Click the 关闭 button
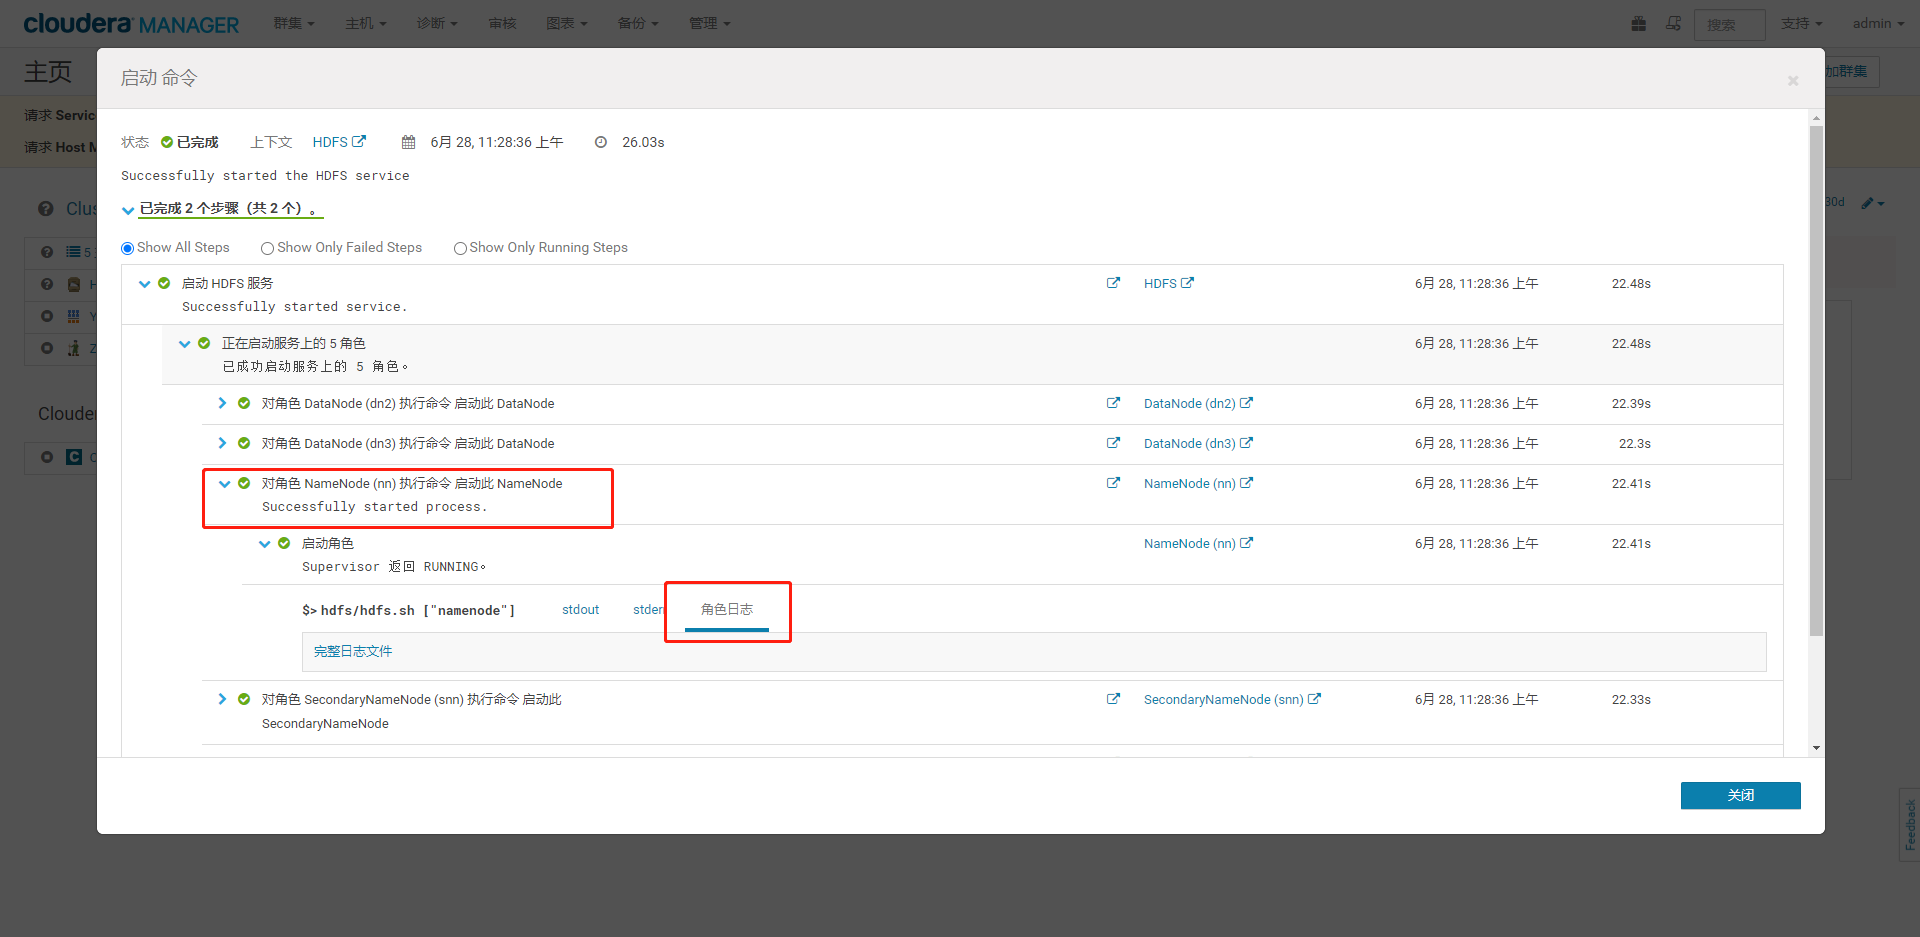 coord(1740,795)
